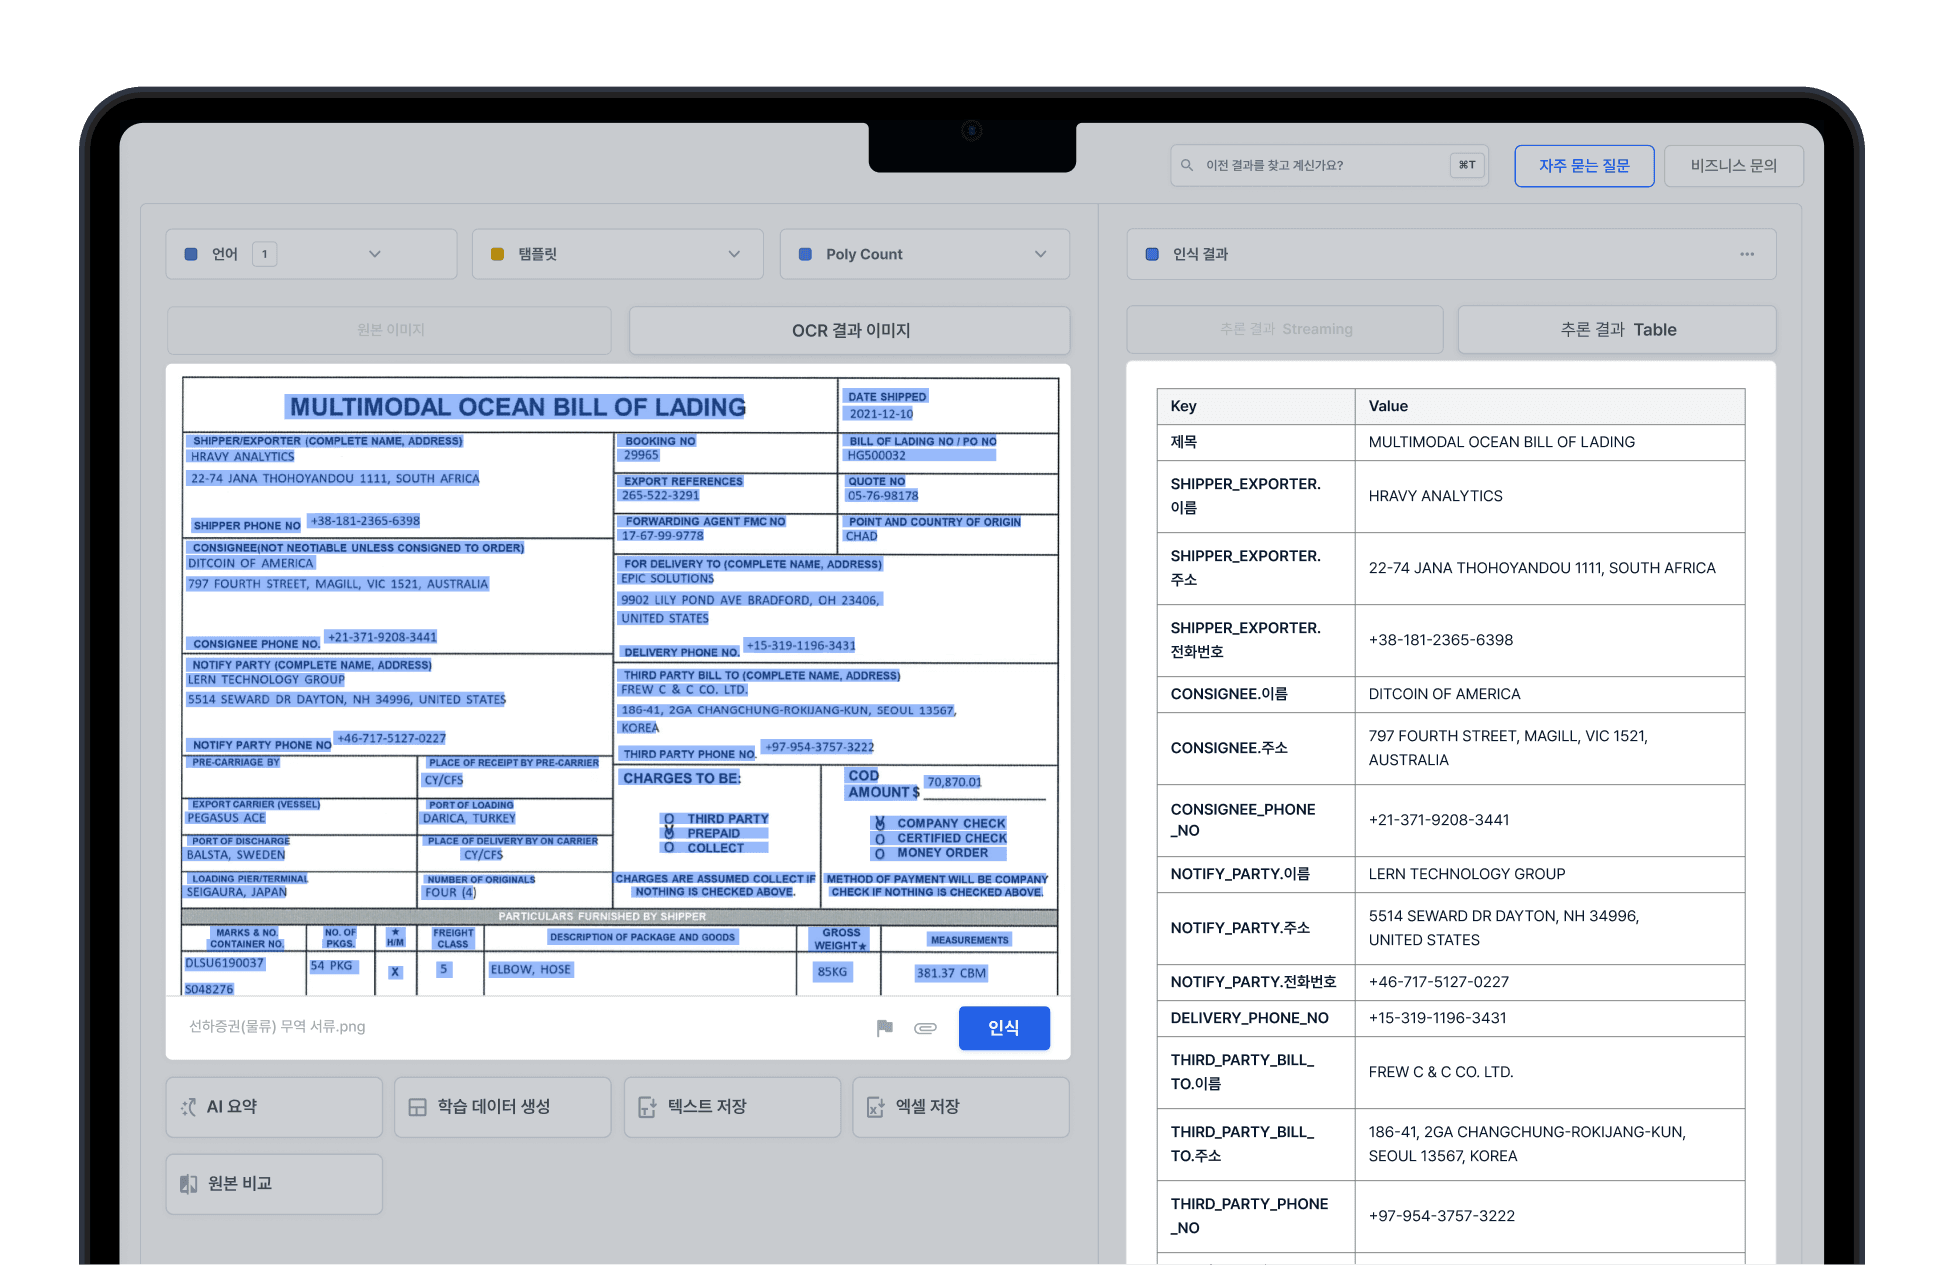Switch to 원본 이미지 tab
This screenshot has width=1944, height=1265.
pos(390,330)
